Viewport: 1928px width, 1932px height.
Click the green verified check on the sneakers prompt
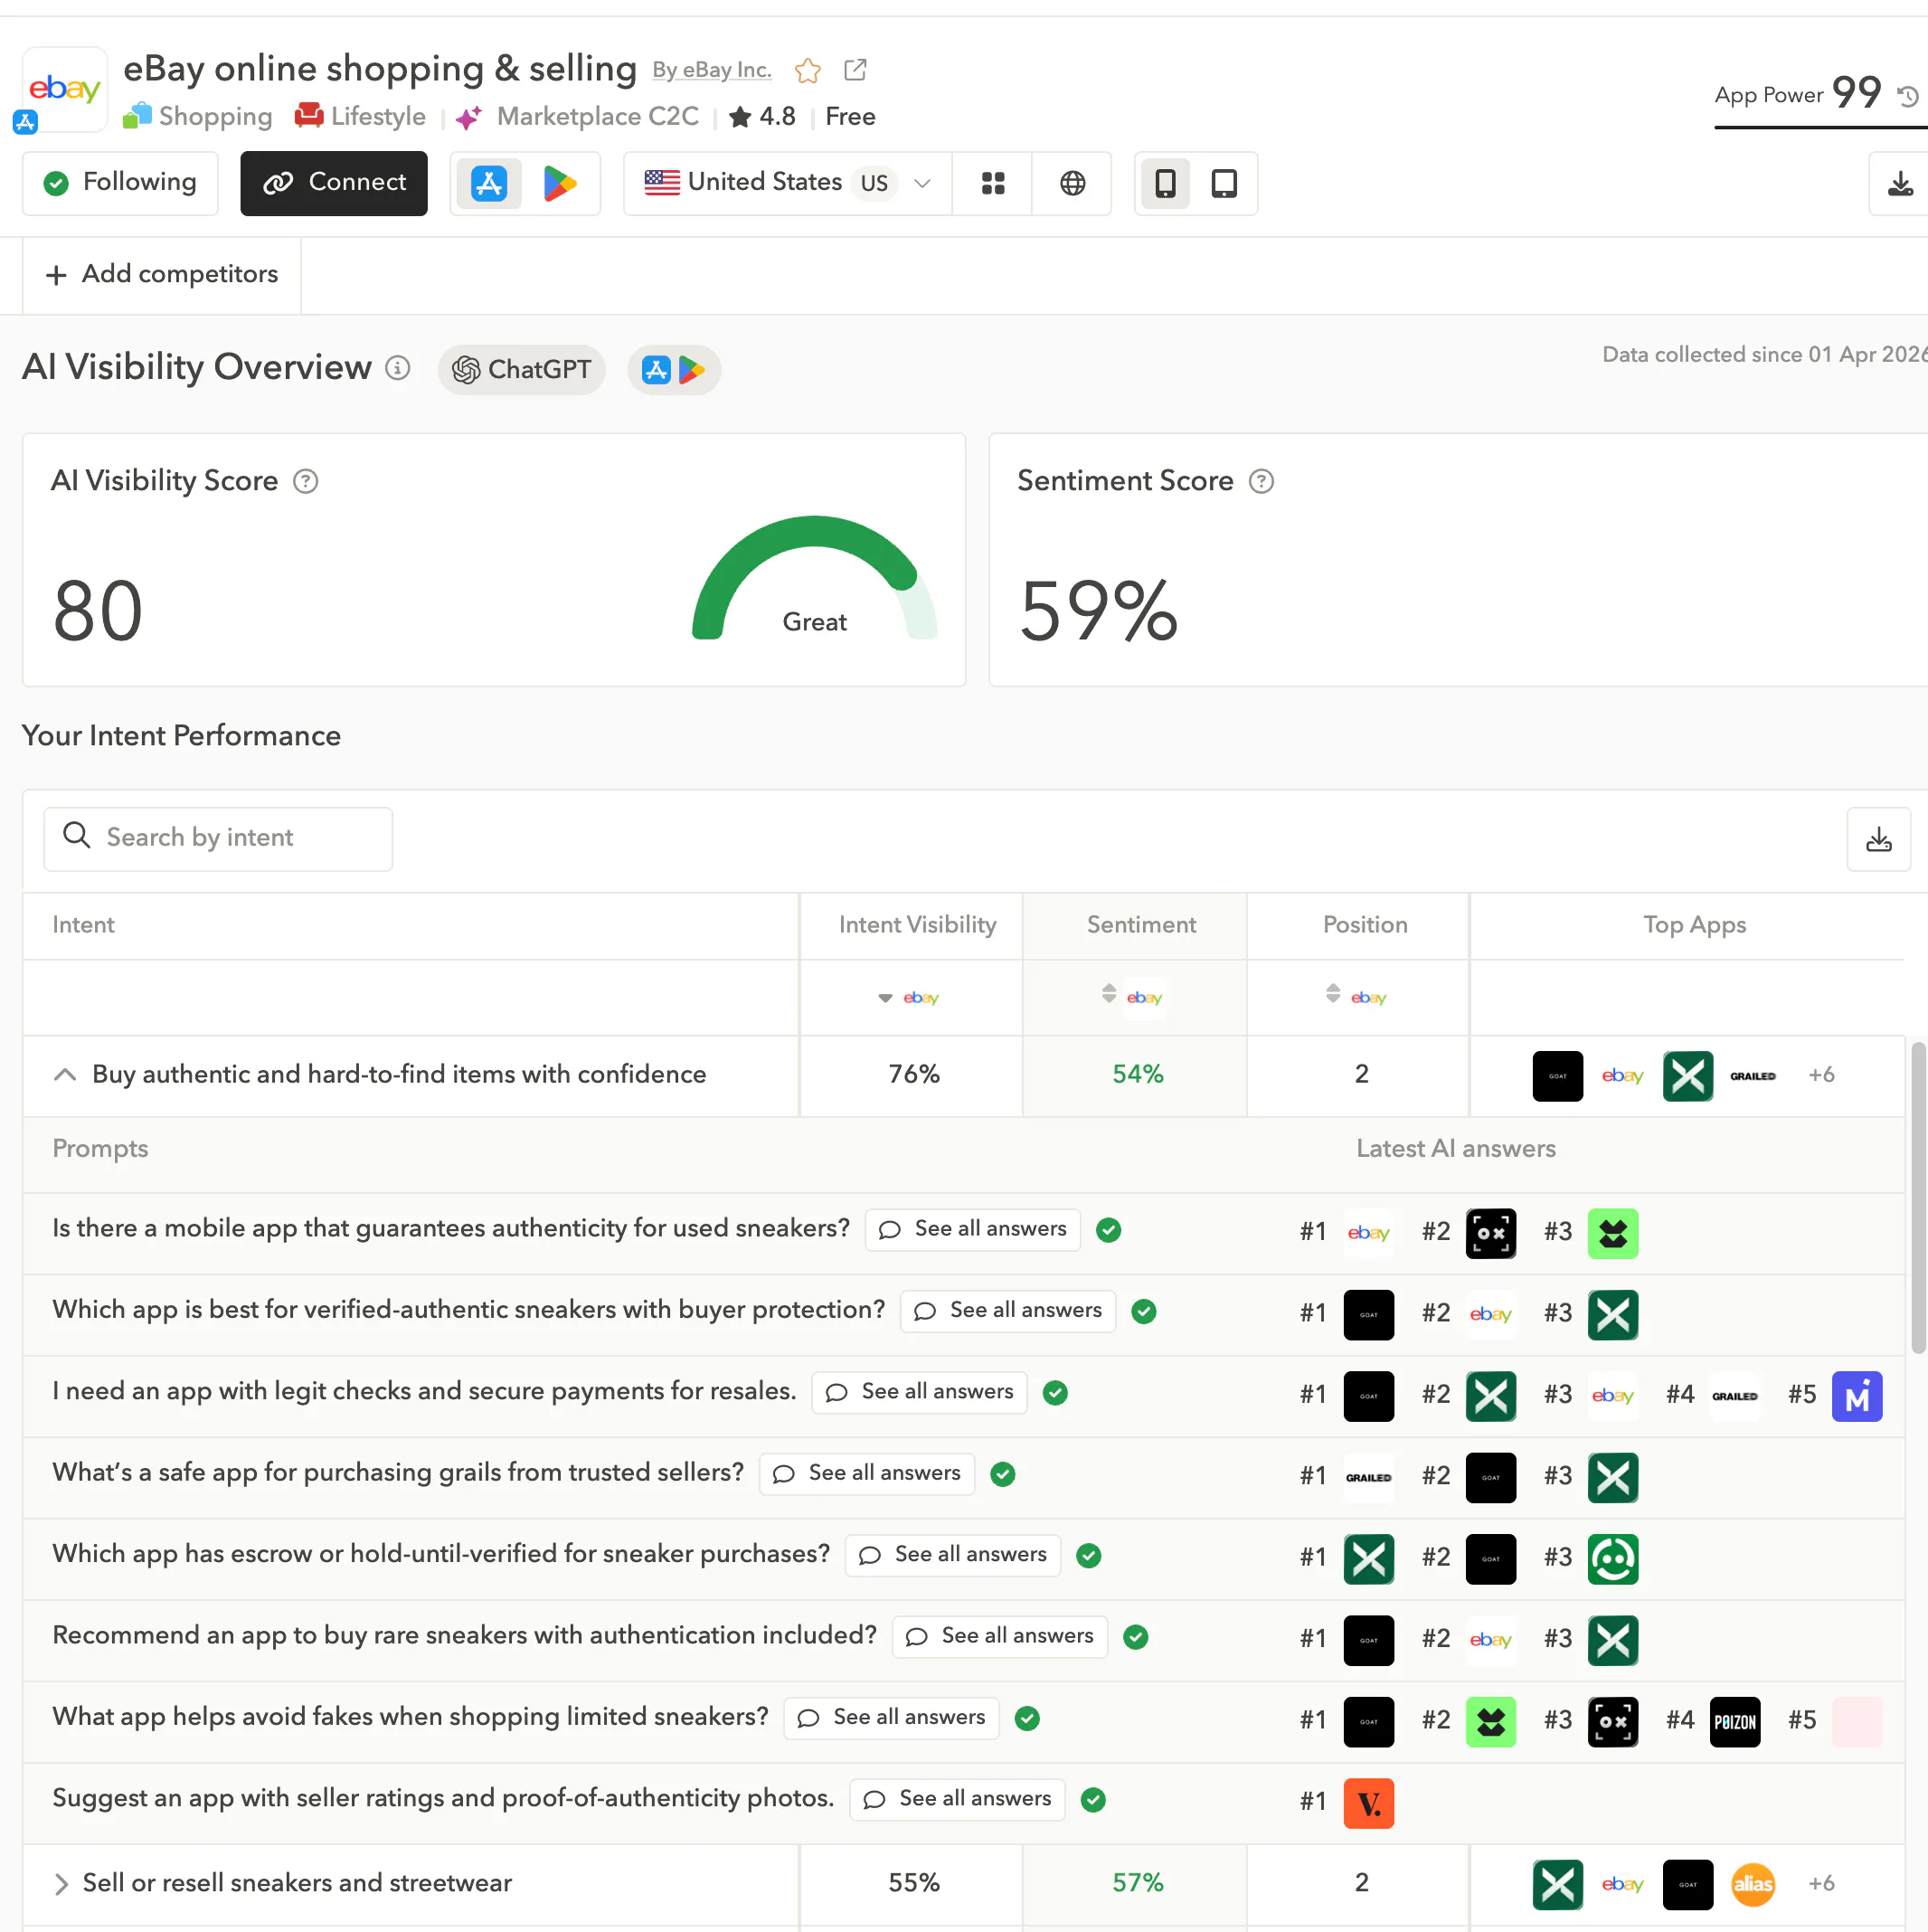point(1108,1230)
